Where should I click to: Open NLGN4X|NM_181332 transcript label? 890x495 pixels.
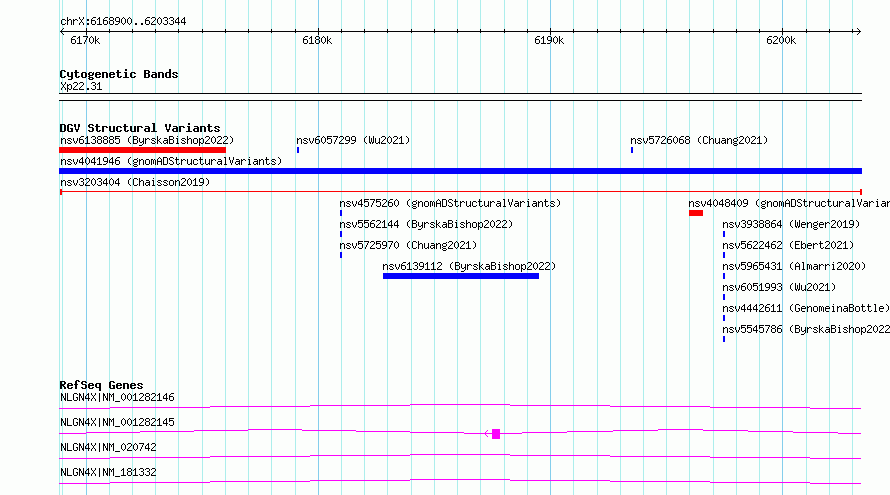pos(108,472)
